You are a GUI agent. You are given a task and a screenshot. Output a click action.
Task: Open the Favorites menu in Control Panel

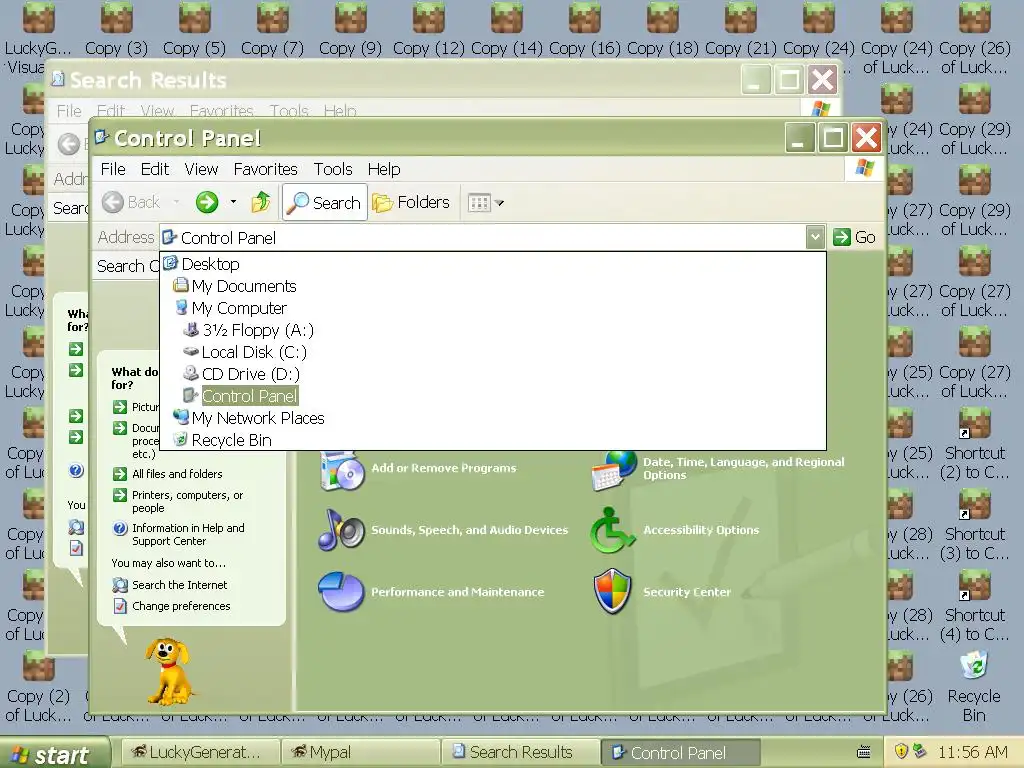tap(266, 169)
